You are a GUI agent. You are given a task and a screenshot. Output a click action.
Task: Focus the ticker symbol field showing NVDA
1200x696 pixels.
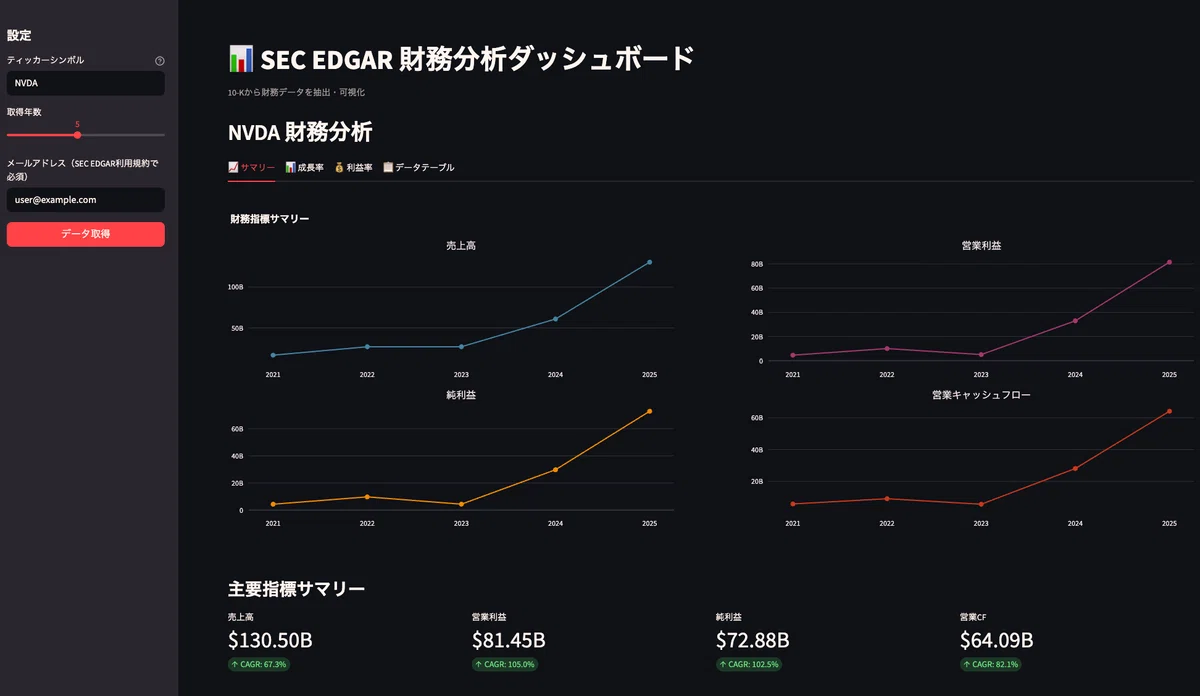tap(86, 83)
